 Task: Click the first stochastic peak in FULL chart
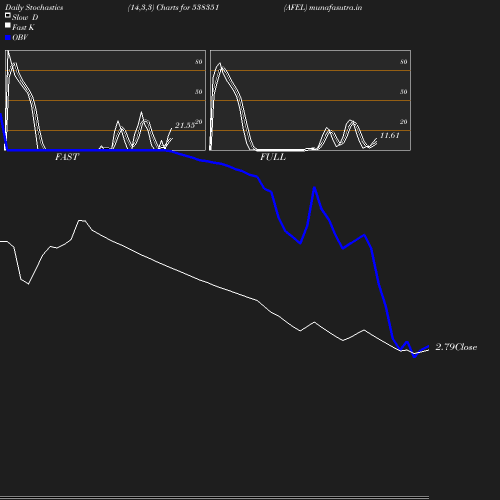220,64
